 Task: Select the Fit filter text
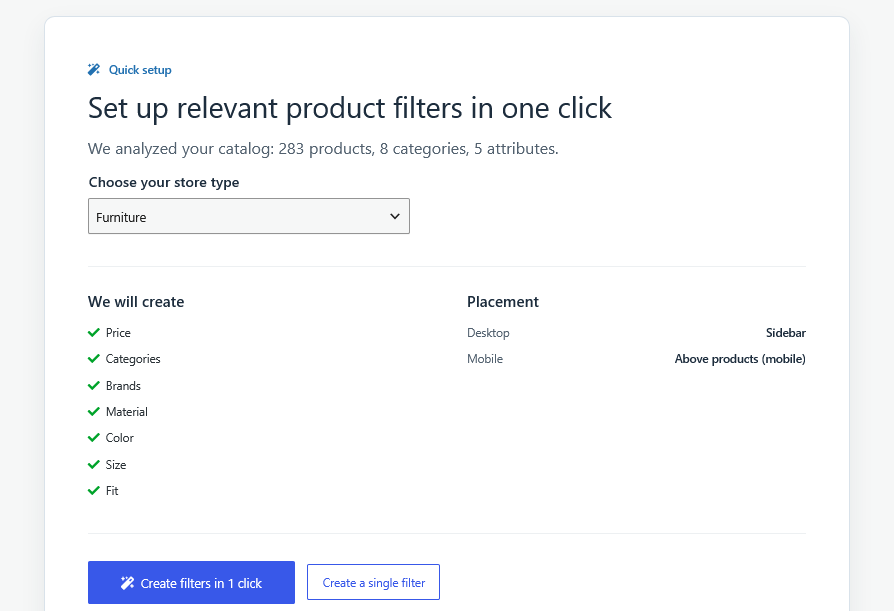(x=112, y=491)
